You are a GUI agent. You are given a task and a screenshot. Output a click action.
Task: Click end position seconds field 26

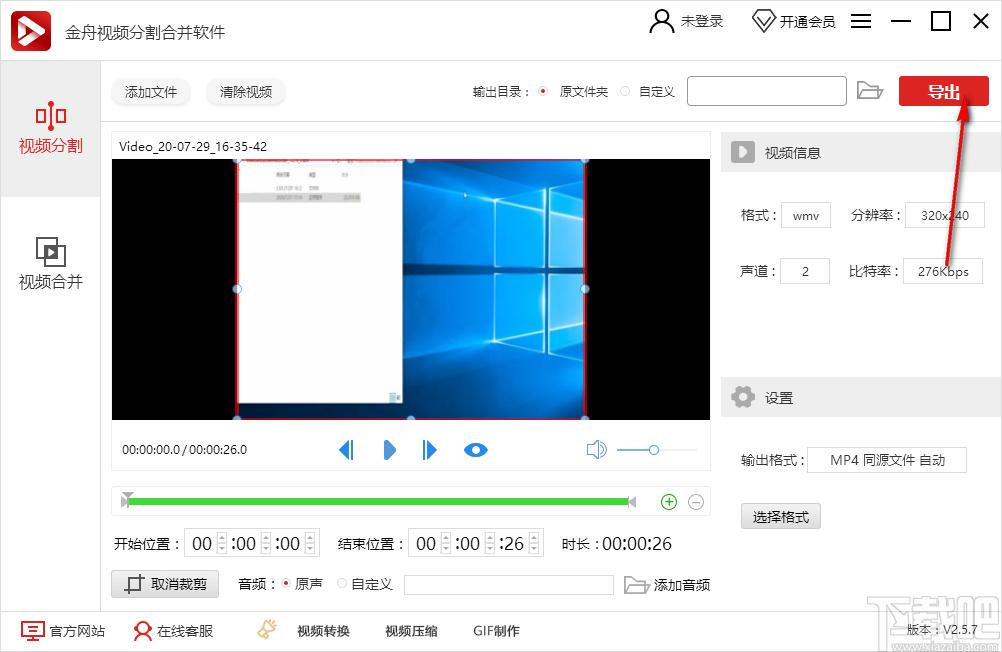pos(514,543)
